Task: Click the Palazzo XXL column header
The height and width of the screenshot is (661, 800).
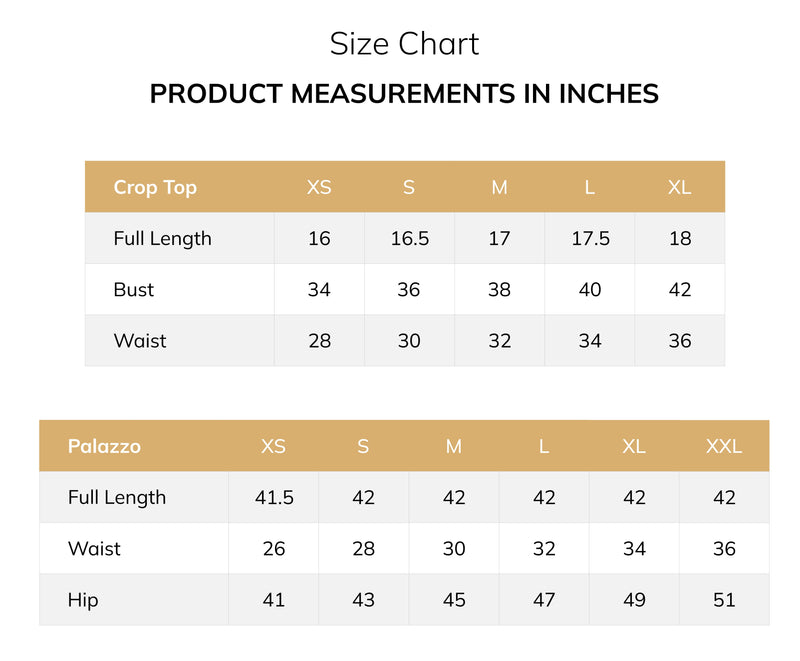Action: coord(724,446)
